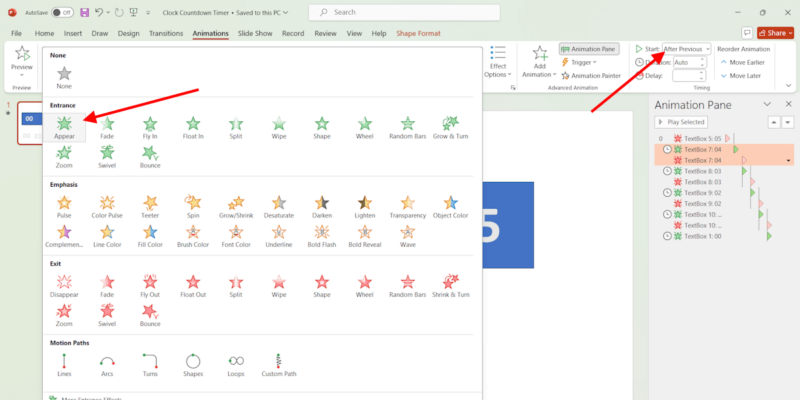800x400 pixels.
Task: Select the Wave emphasis animation
Action: (407, 236)
